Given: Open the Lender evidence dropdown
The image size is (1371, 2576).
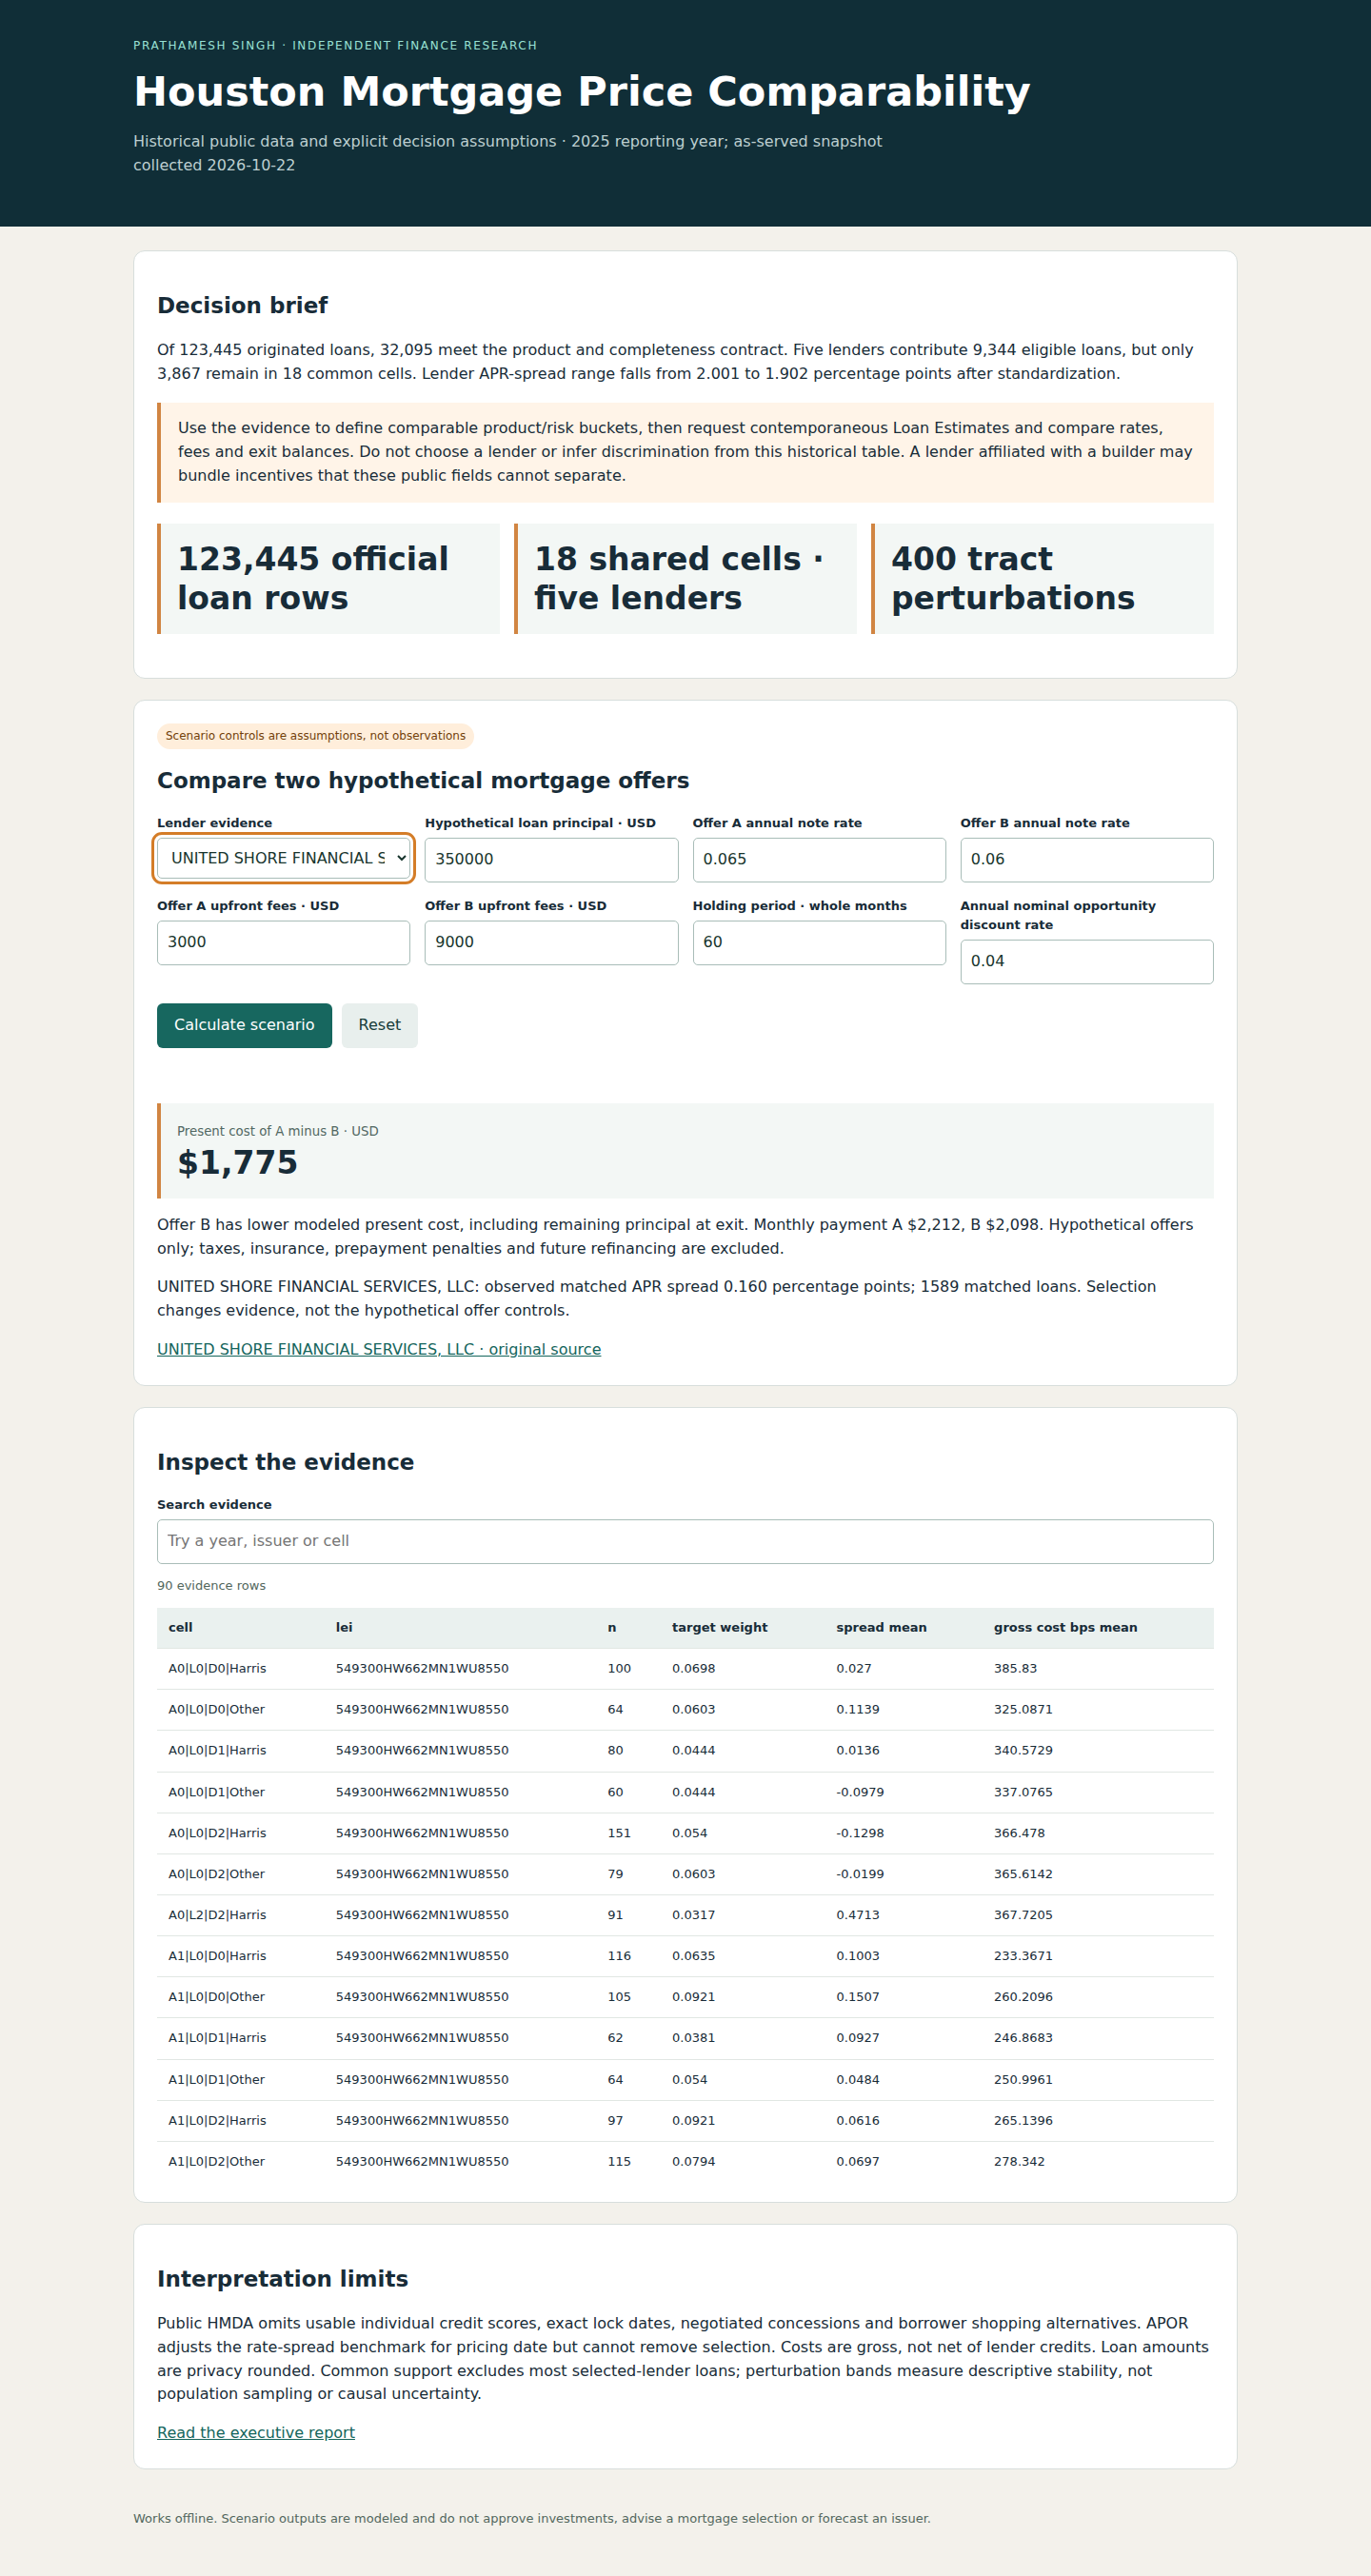Looking at the screenshot, I should [283, 858].
